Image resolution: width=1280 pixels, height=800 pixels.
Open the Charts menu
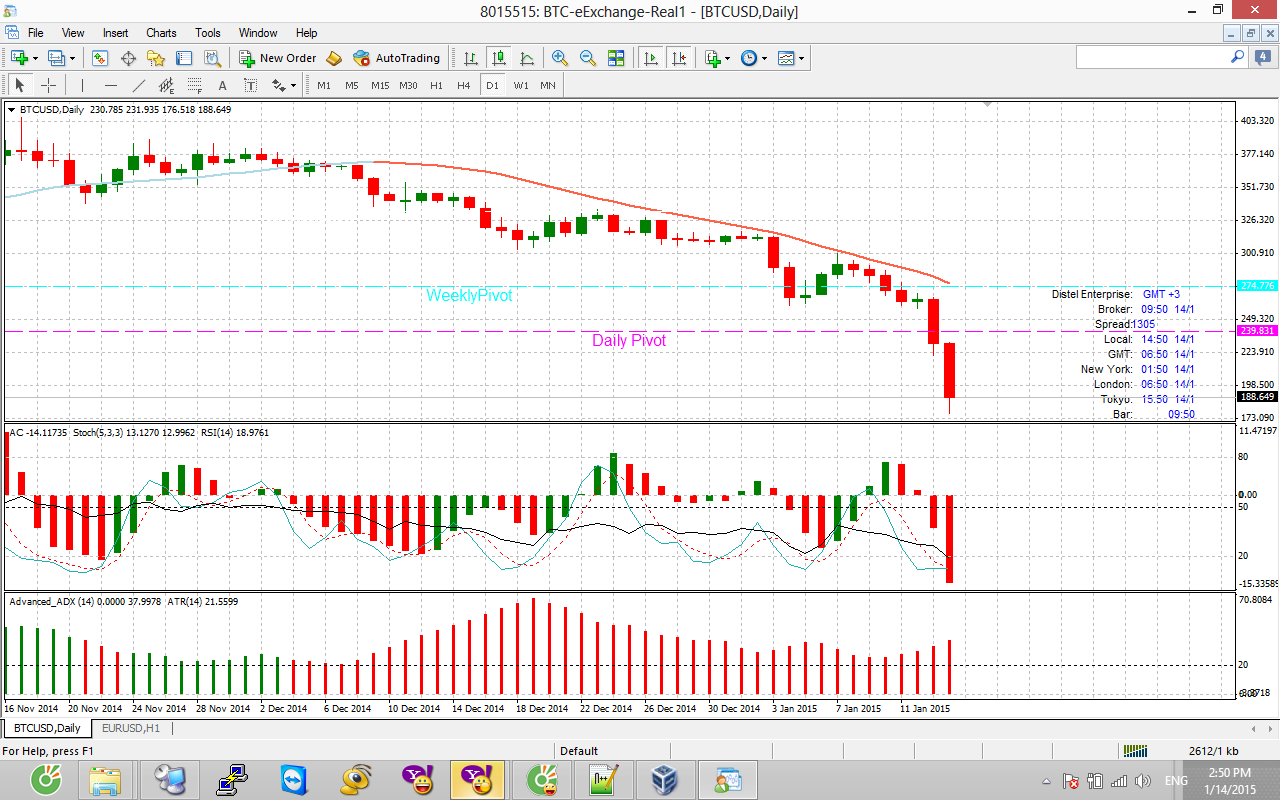tap(161, 33)
